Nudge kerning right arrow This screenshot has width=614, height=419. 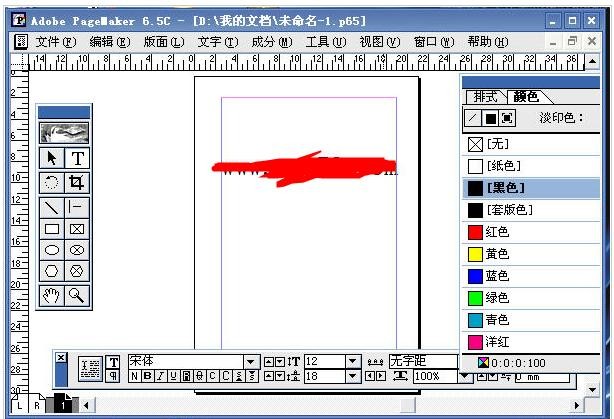[381, 376]
